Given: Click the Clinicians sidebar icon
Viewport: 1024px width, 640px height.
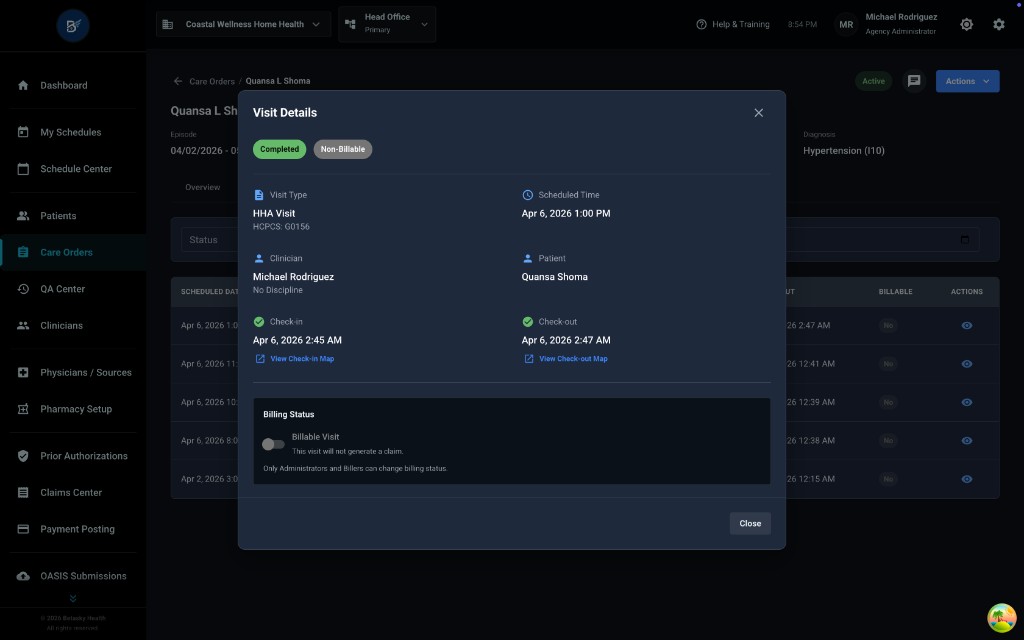Looking at the screenshot, I should tap(23, 326).
